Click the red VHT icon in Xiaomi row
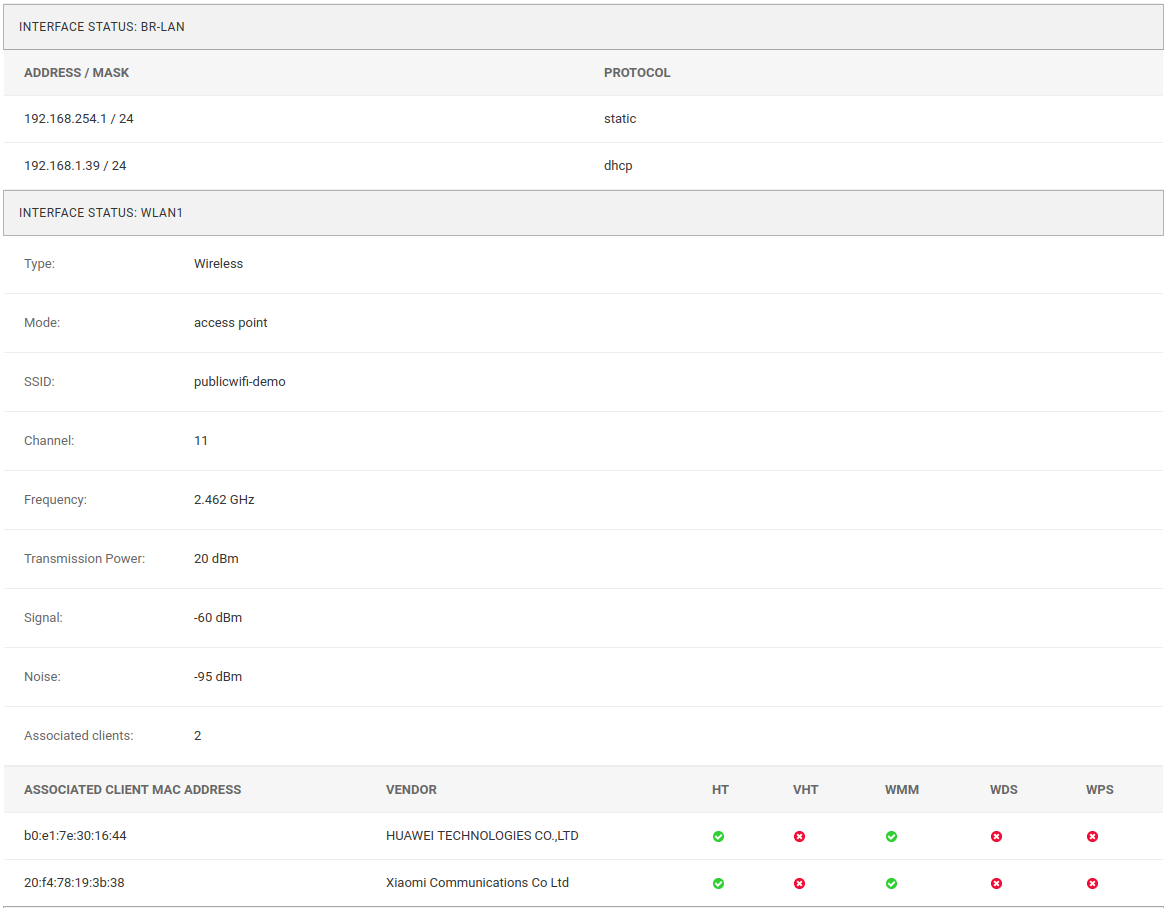Screen dimensions: 1167x908 pos(799,883)
